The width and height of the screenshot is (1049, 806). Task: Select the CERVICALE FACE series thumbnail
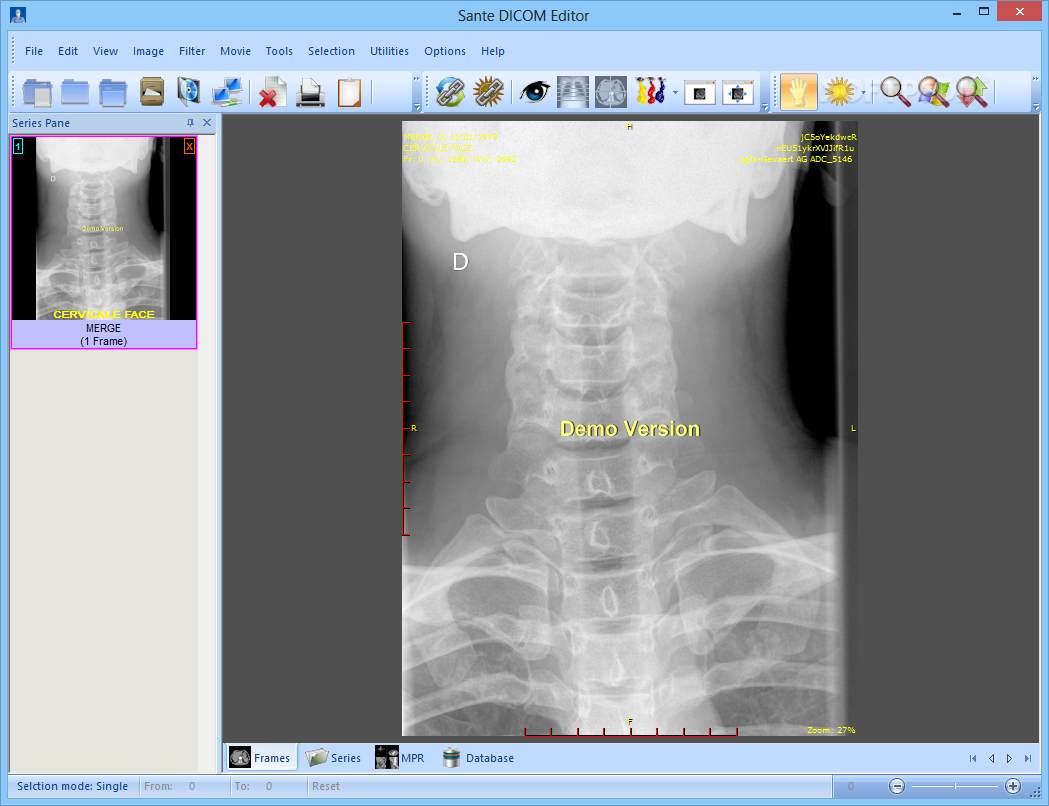coord(104,228)
